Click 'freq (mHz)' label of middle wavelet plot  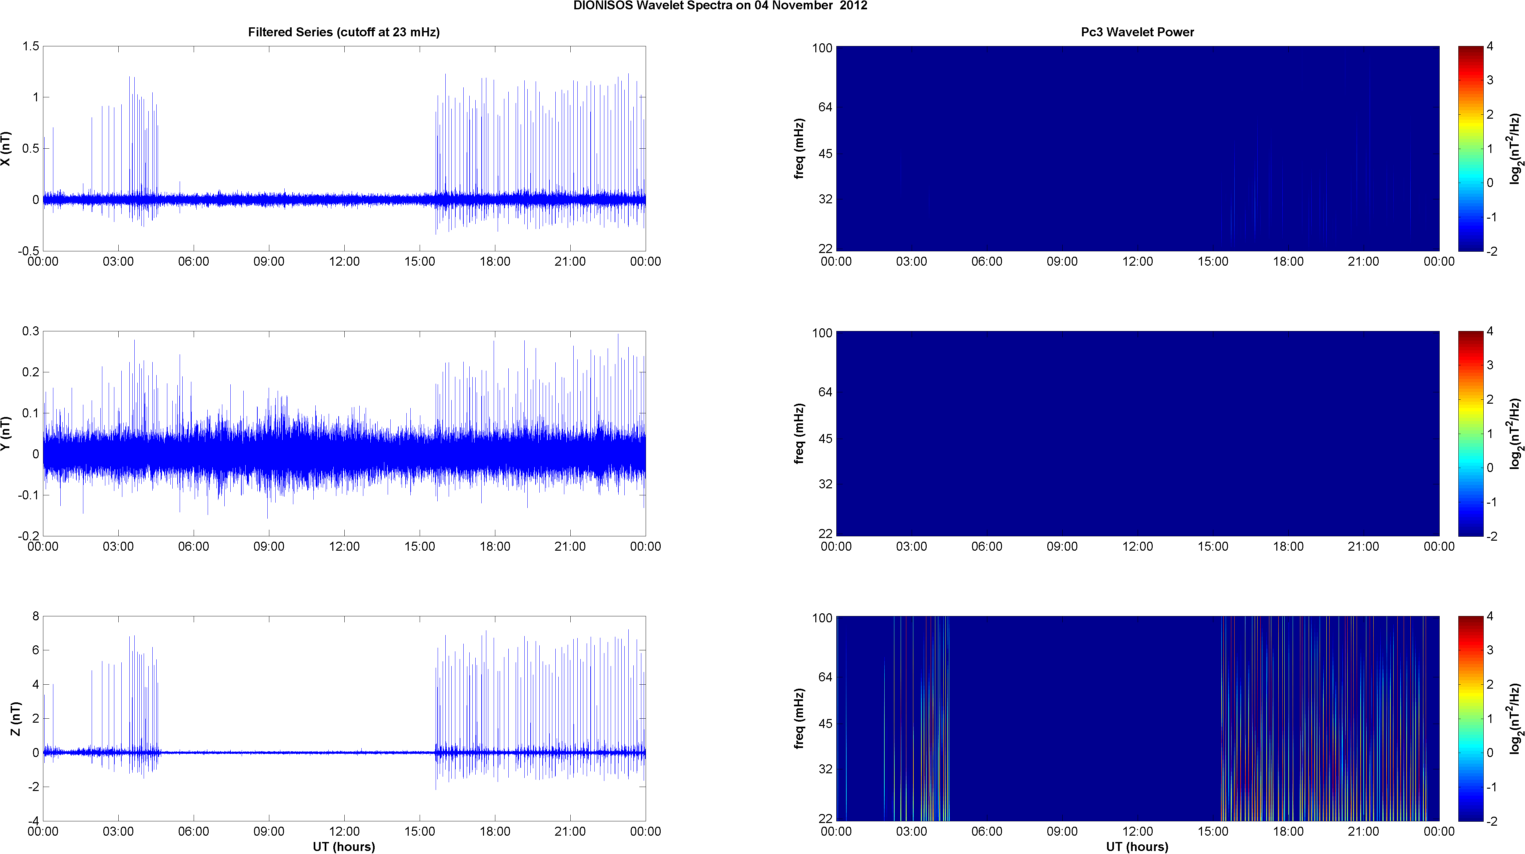click(x=799, y=433)
